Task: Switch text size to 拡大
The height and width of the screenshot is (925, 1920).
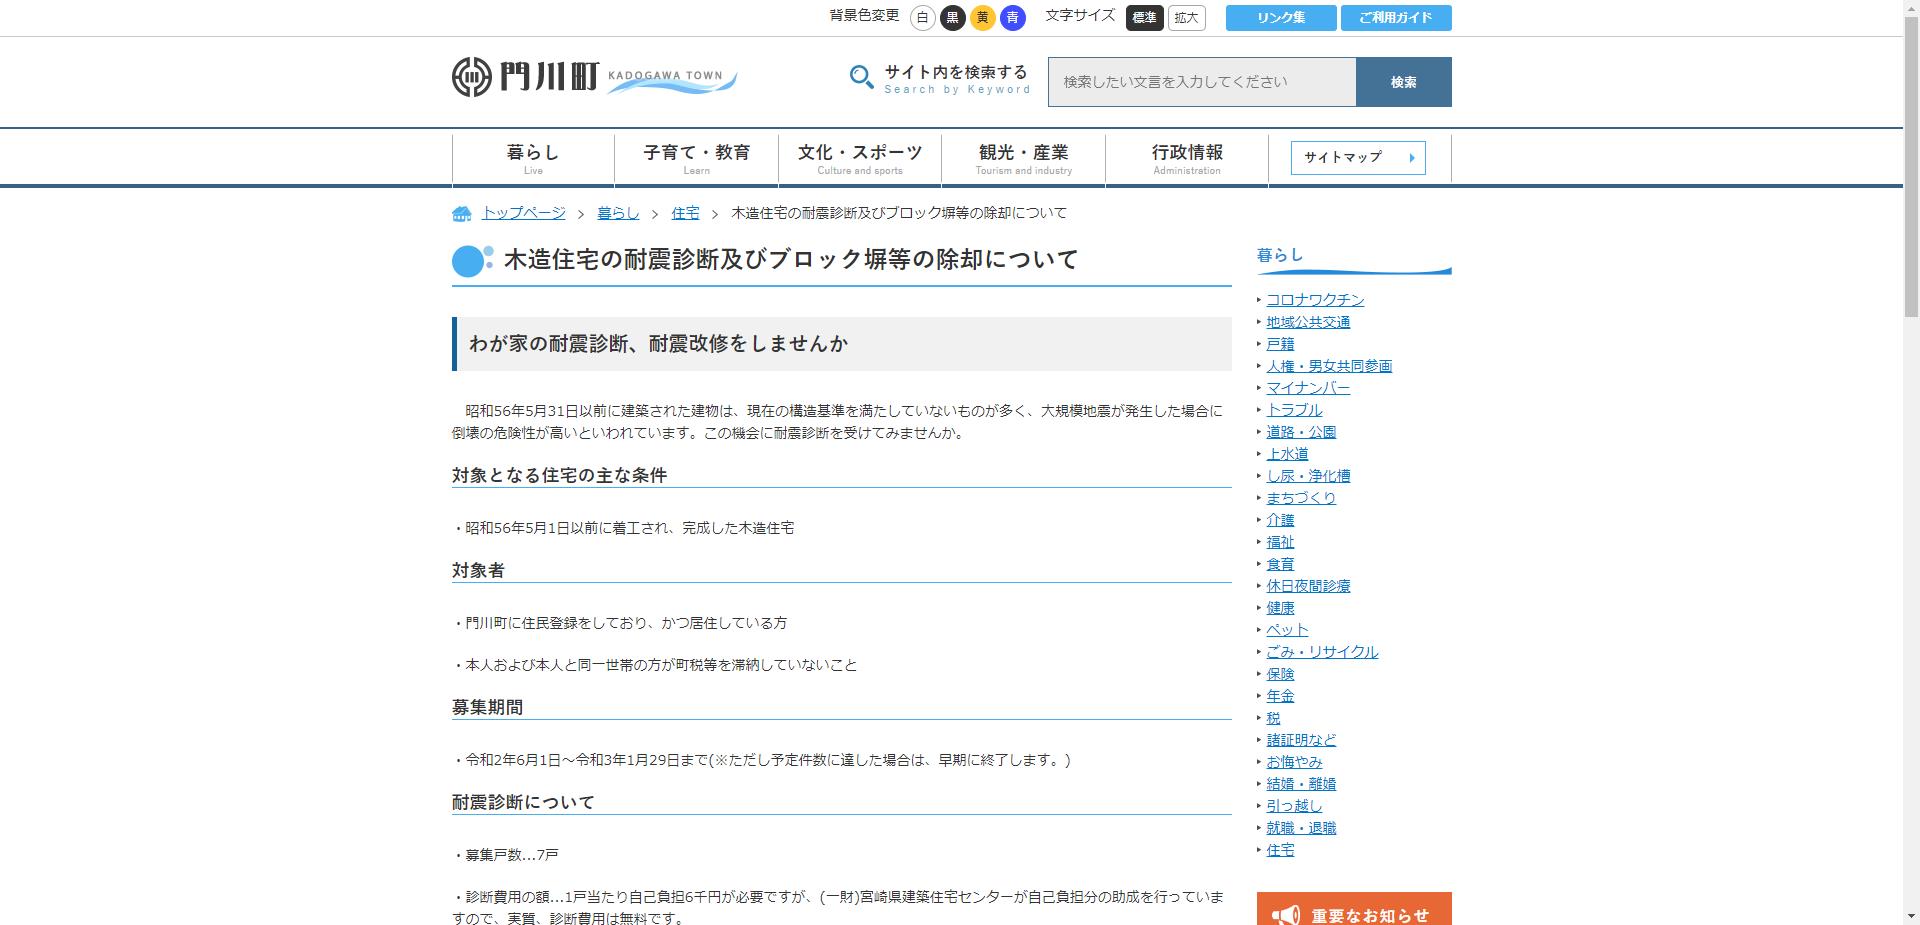Action: pos(1185,18)
